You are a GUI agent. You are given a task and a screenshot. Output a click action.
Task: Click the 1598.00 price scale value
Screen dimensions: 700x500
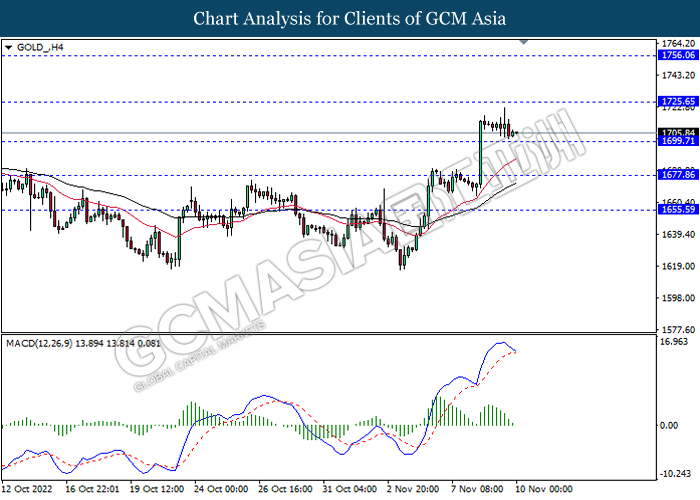(x=678, y=298)
